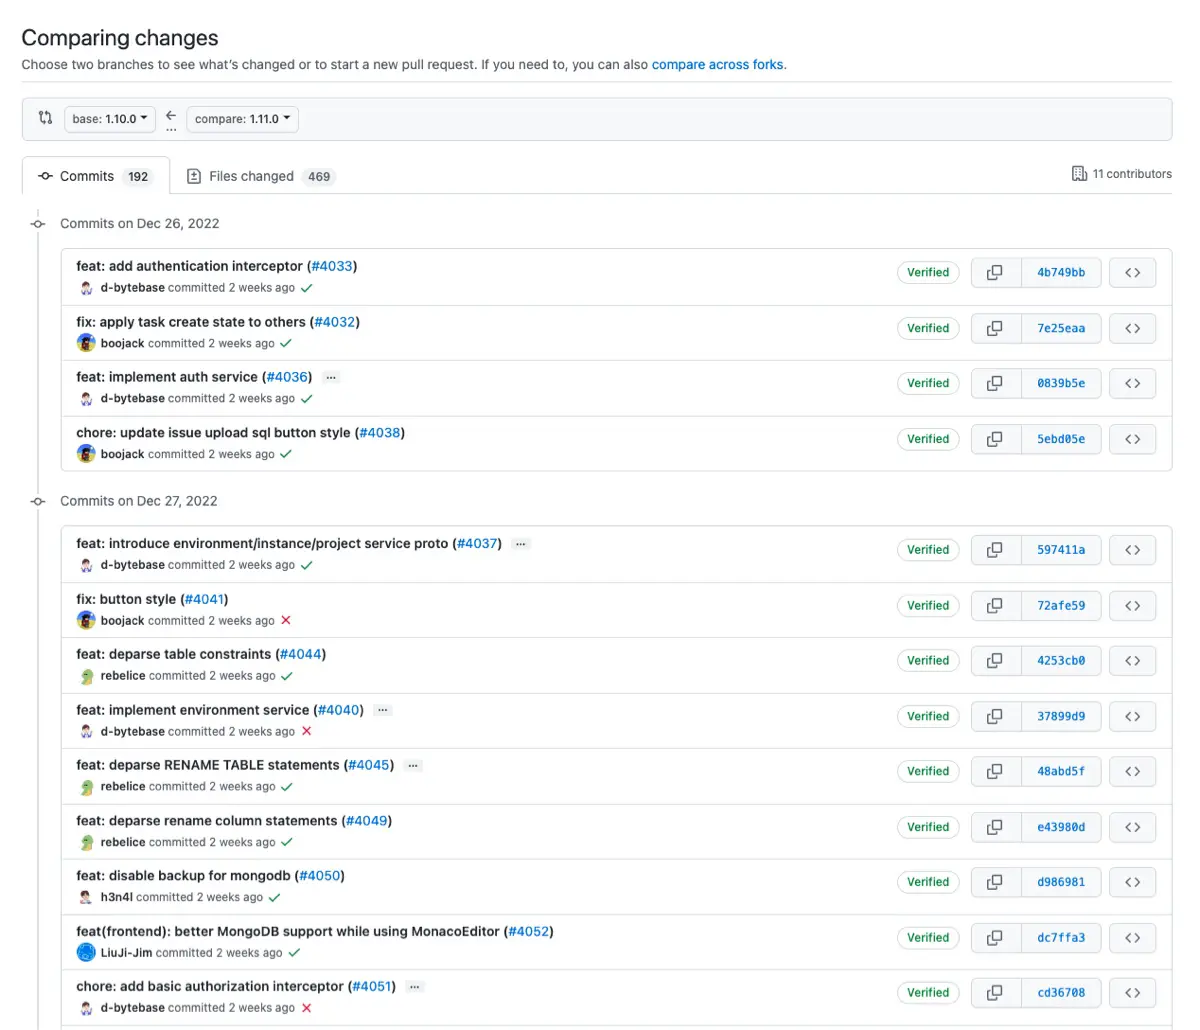Open the base: 1.10.0 branch dropdown
This screenshot has height=1030, width=1200.
tap(109, 118)
